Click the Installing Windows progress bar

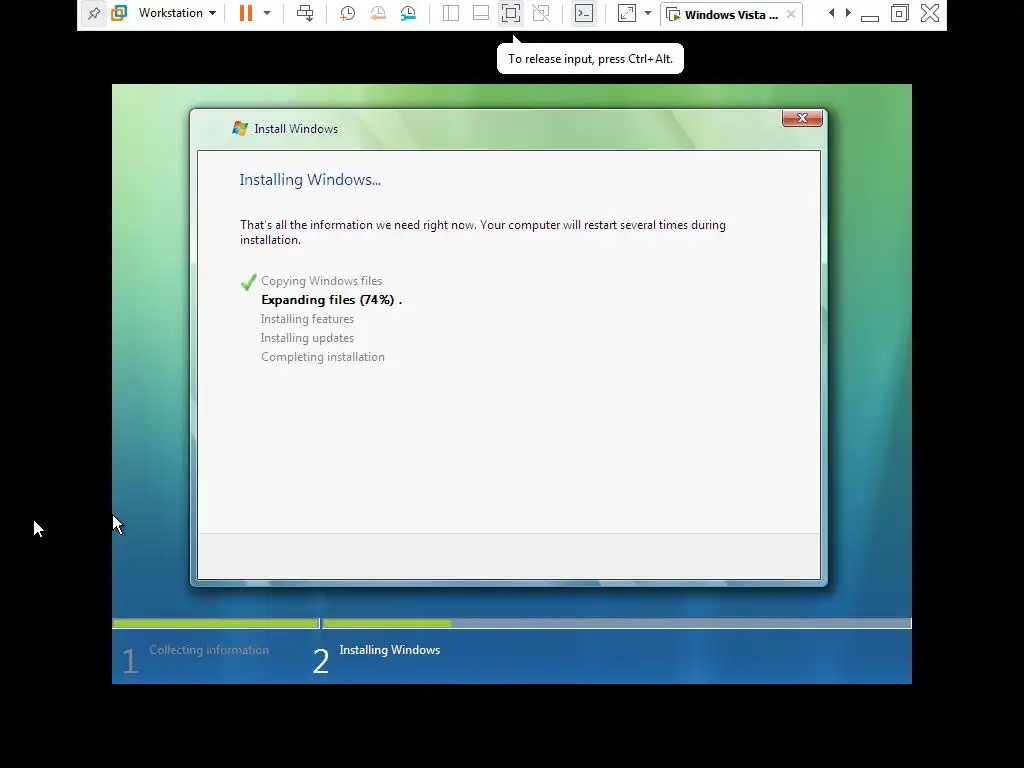point(616,624)
